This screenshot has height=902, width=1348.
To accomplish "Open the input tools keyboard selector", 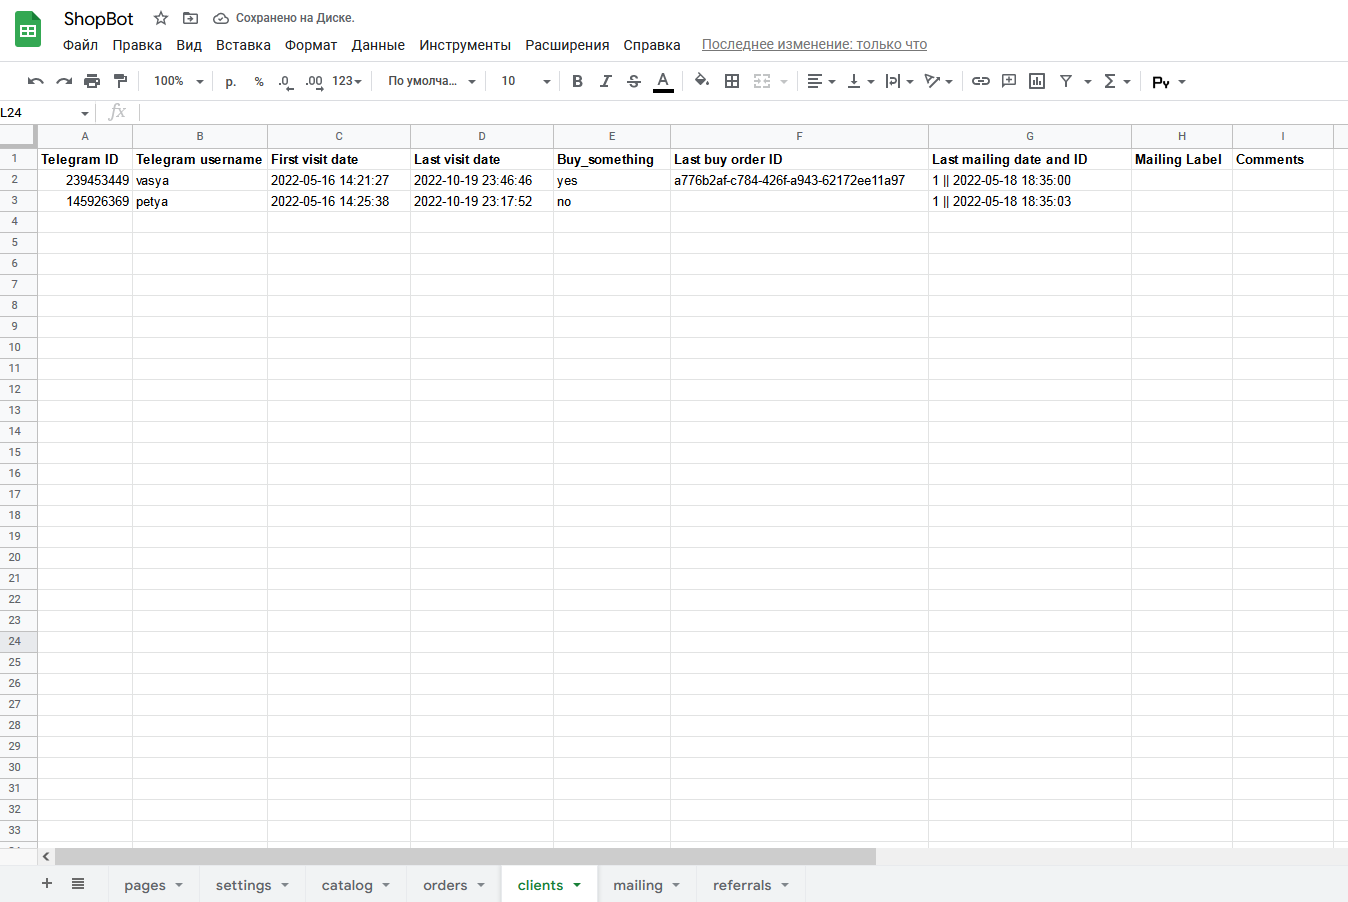I will click(x=1168, y=82).
